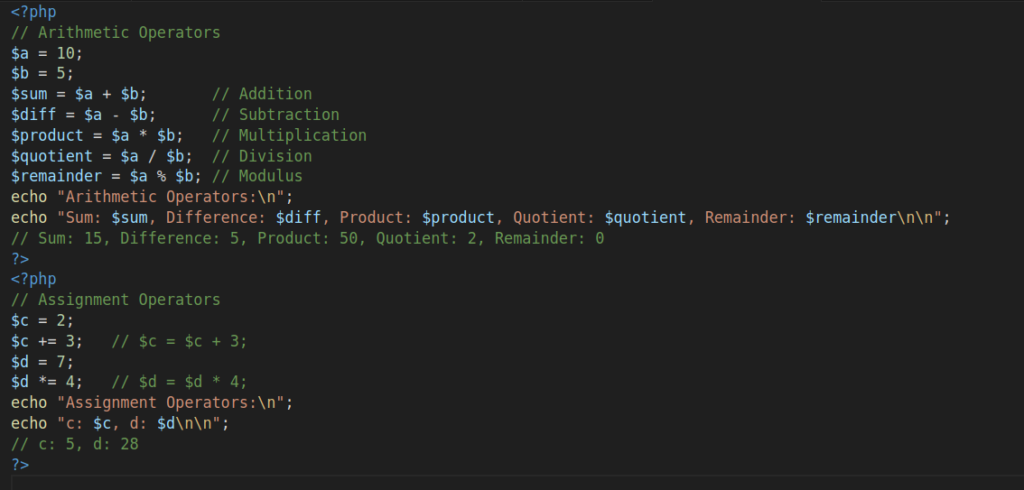Screen dimensions: 1024x490
Task: Click the $a = 10 assignment line
Action: tap(47, 53)
